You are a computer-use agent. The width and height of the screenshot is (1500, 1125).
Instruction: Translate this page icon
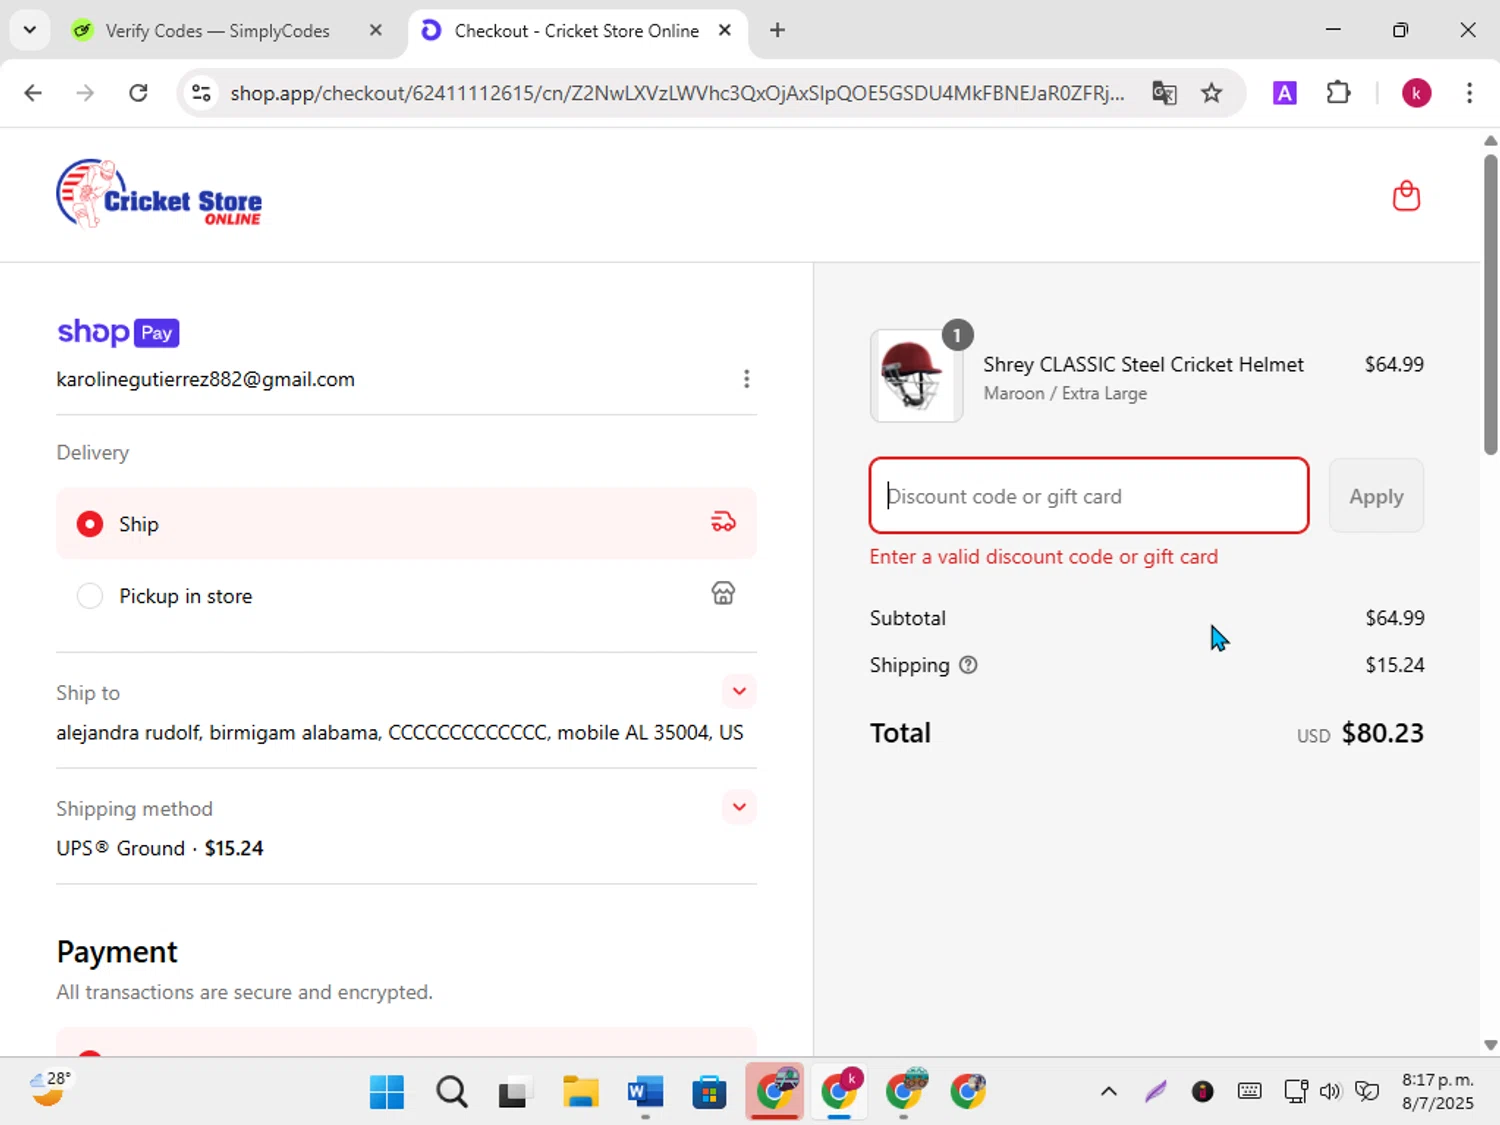click(1164, 93)
